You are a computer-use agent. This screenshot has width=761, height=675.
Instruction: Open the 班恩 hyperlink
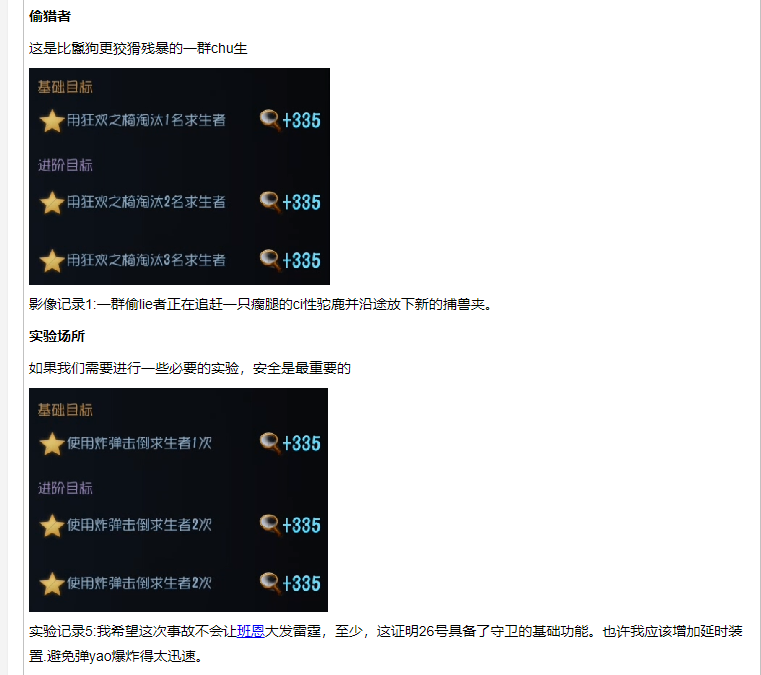pyautogui.click(x=250, y=631)
